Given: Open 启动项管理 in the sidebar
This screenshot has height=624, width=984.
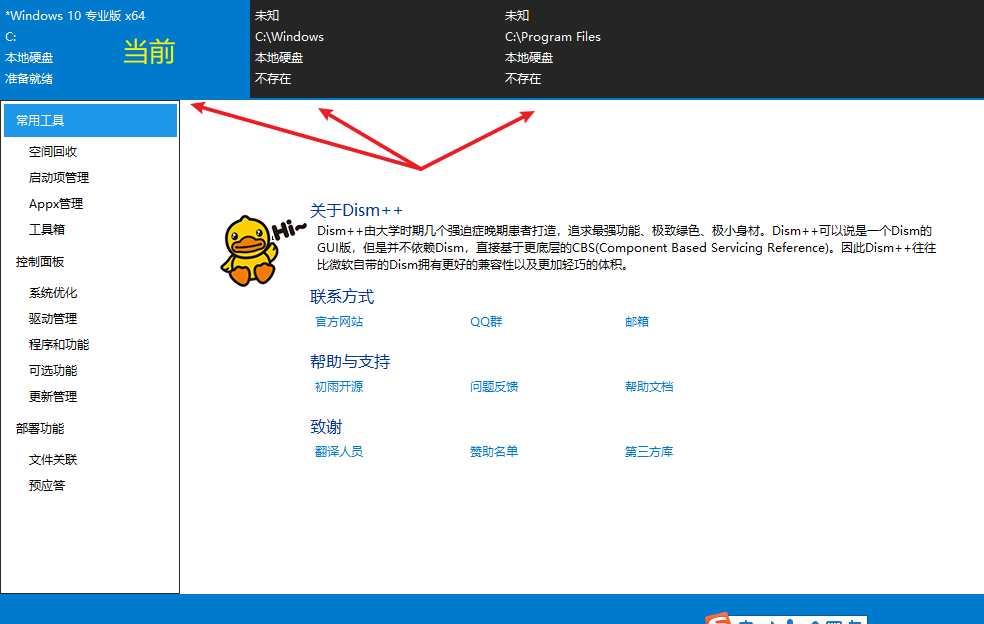Looking at the screenshot, I should click(x=59, y=178).
